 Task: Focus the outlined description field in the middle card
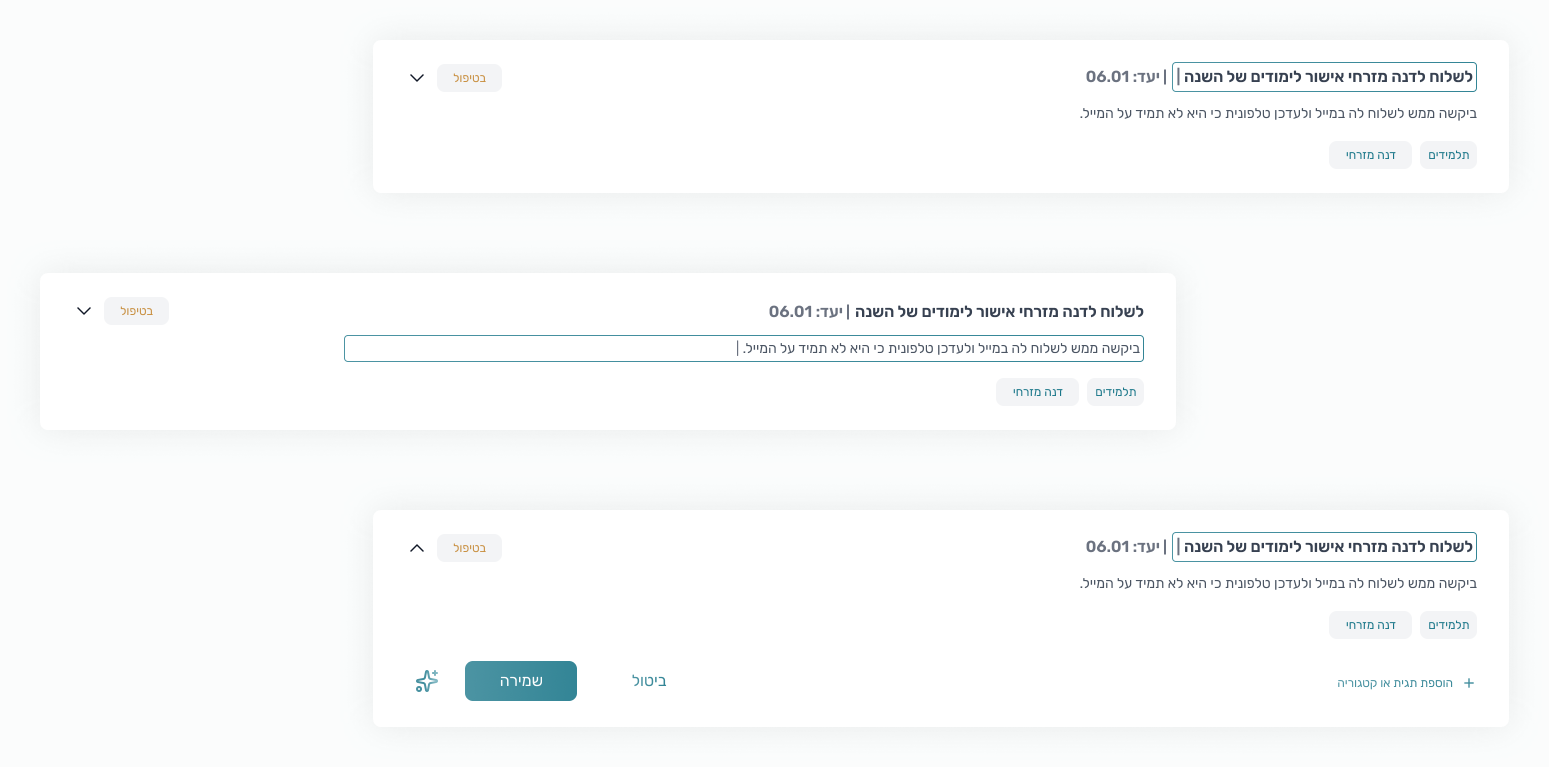744,348
